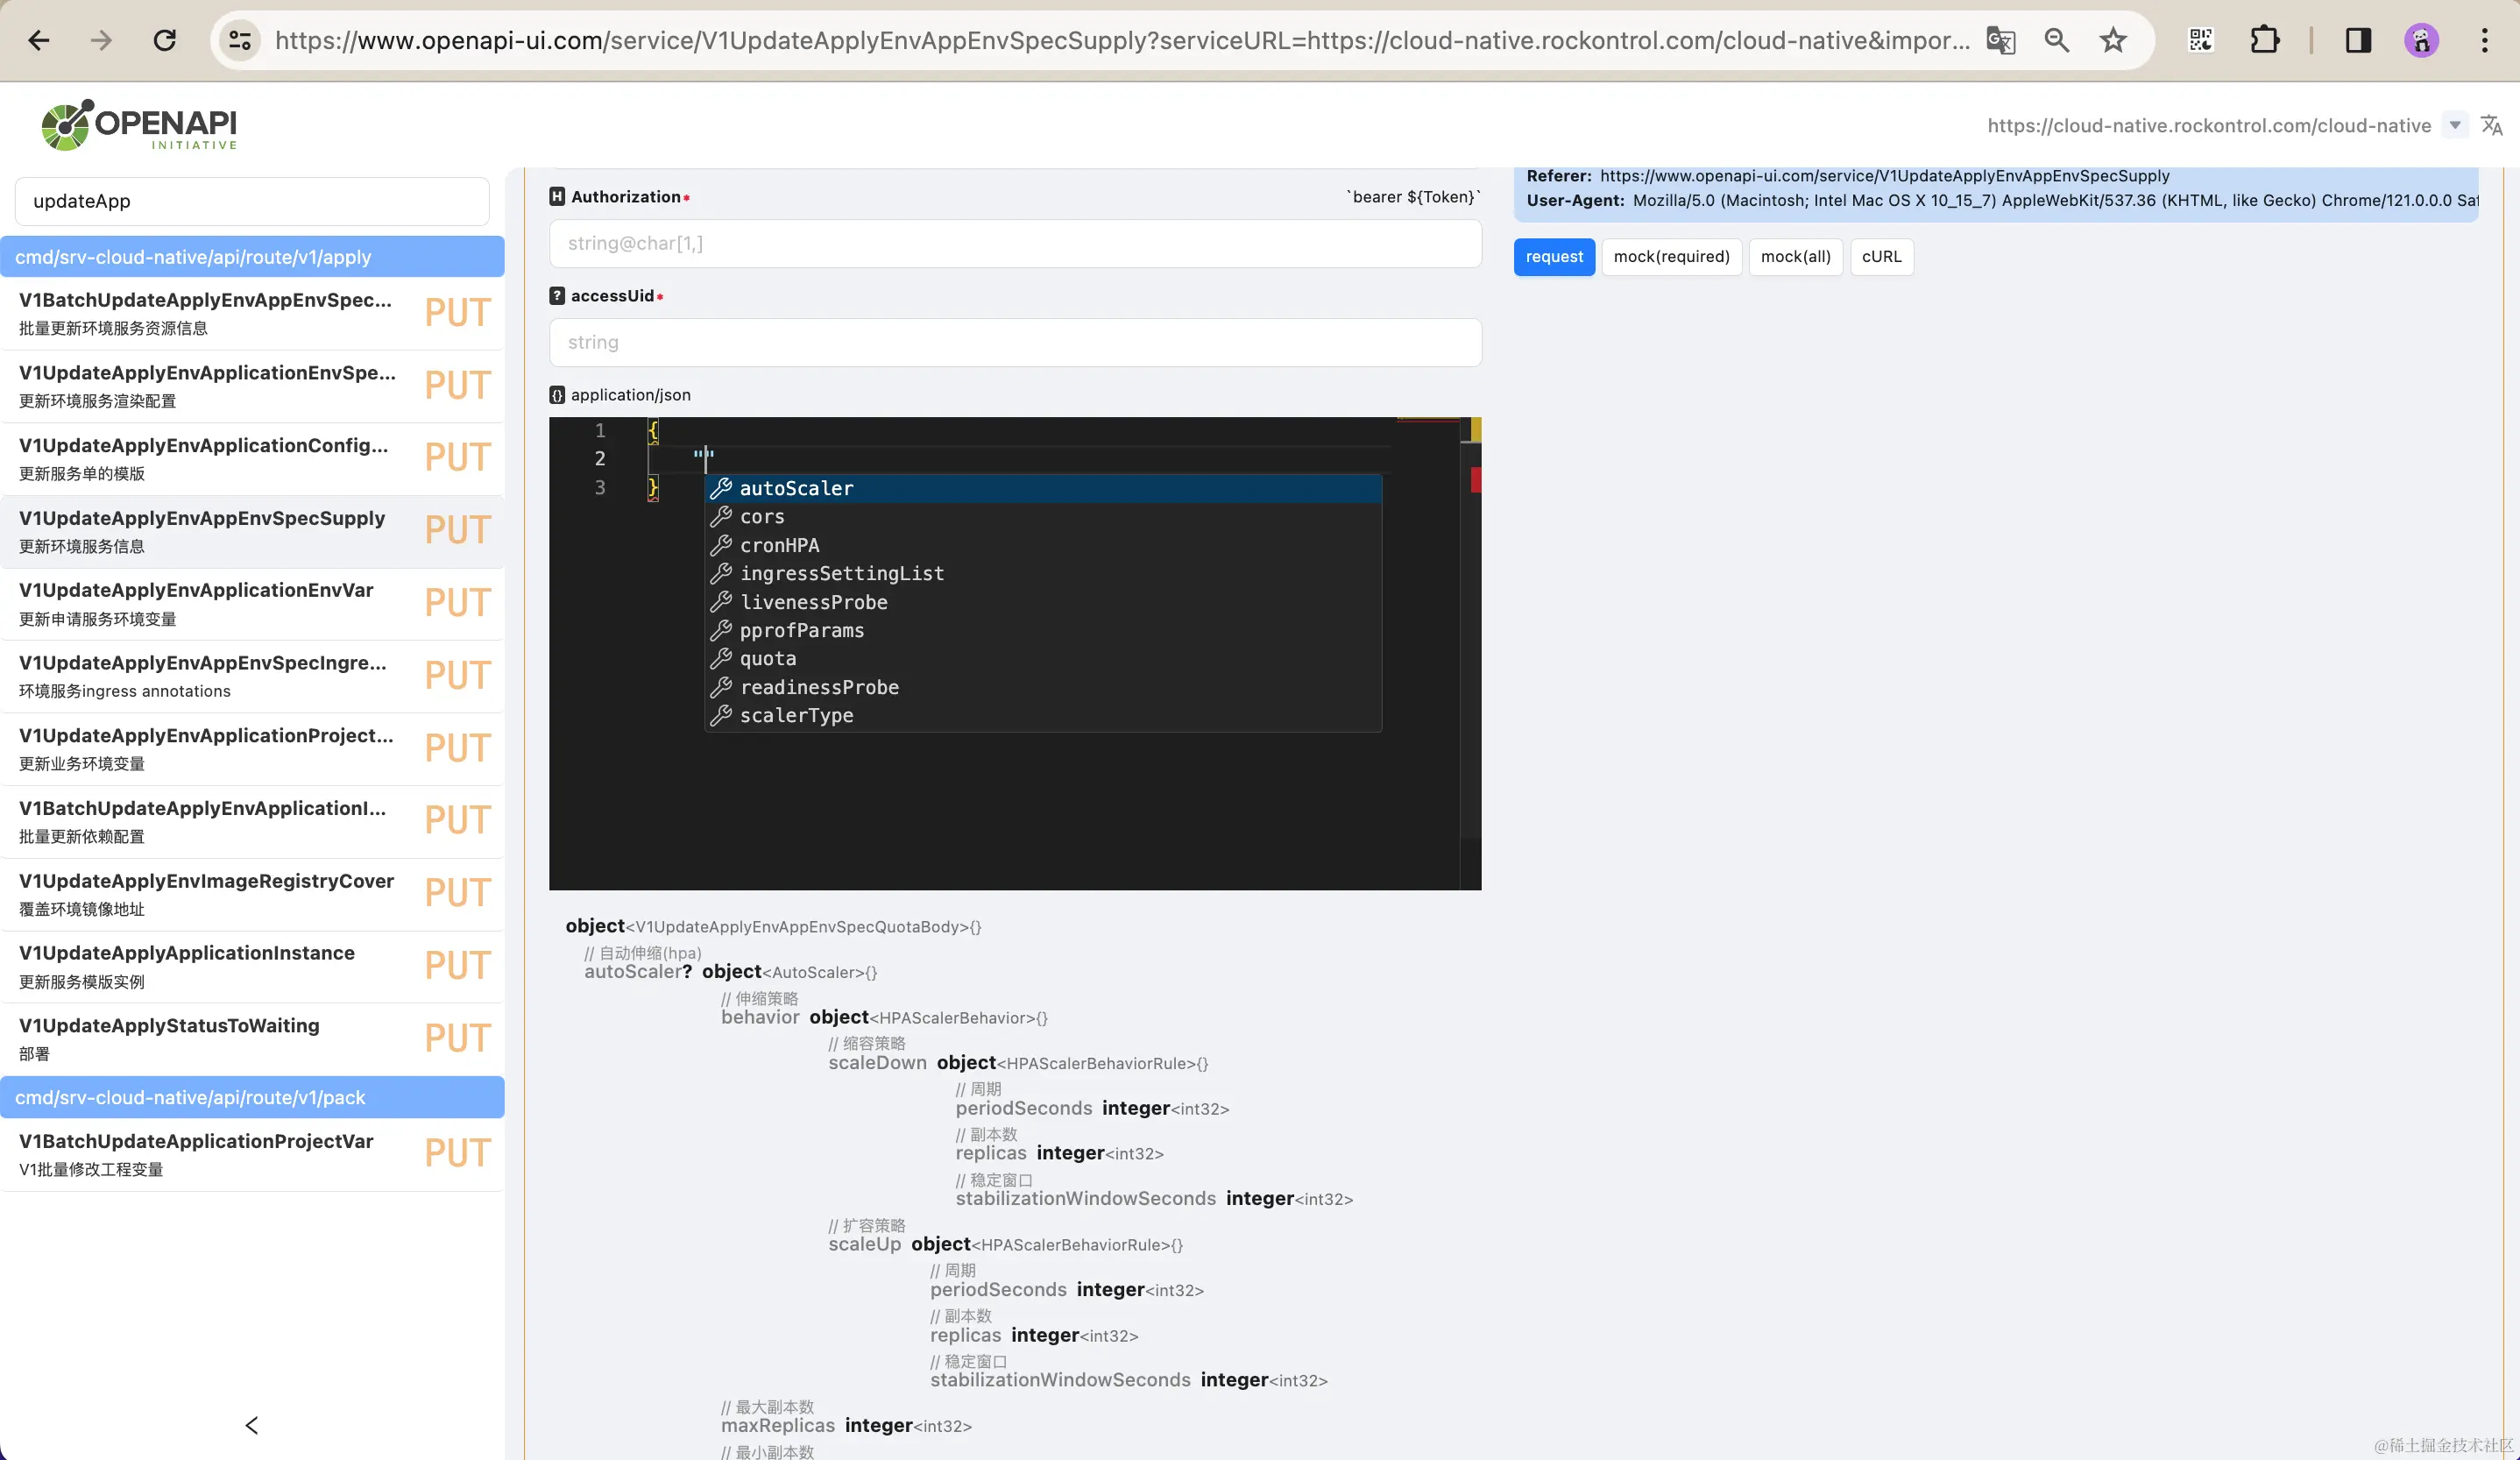Go forward using browser forward arrow
The image size is (2520, 1460).
tap(101, 40)
